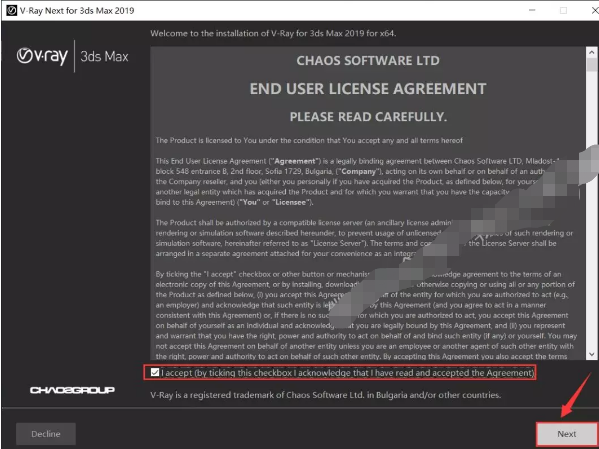Click the CHAOS SOFTWARE LTD heading
Viewport: 599px width, 449px height.
368,60
